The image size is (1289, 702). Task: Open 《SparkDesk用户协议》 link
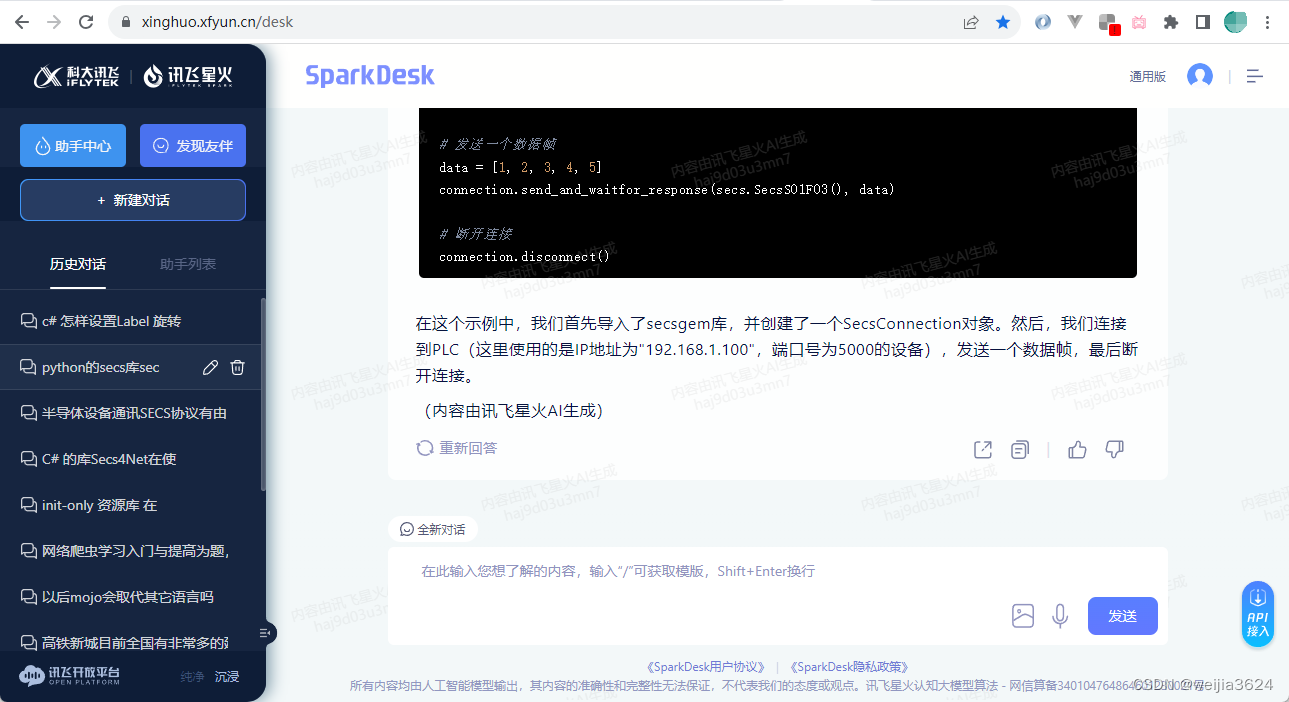point(706,667)
